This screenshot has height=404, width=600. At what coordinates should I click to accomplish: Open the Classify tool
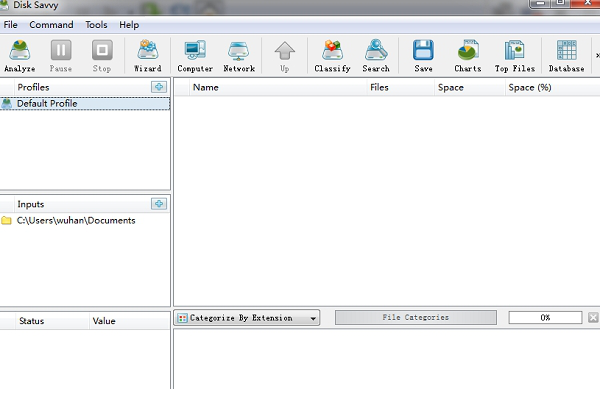332,56
